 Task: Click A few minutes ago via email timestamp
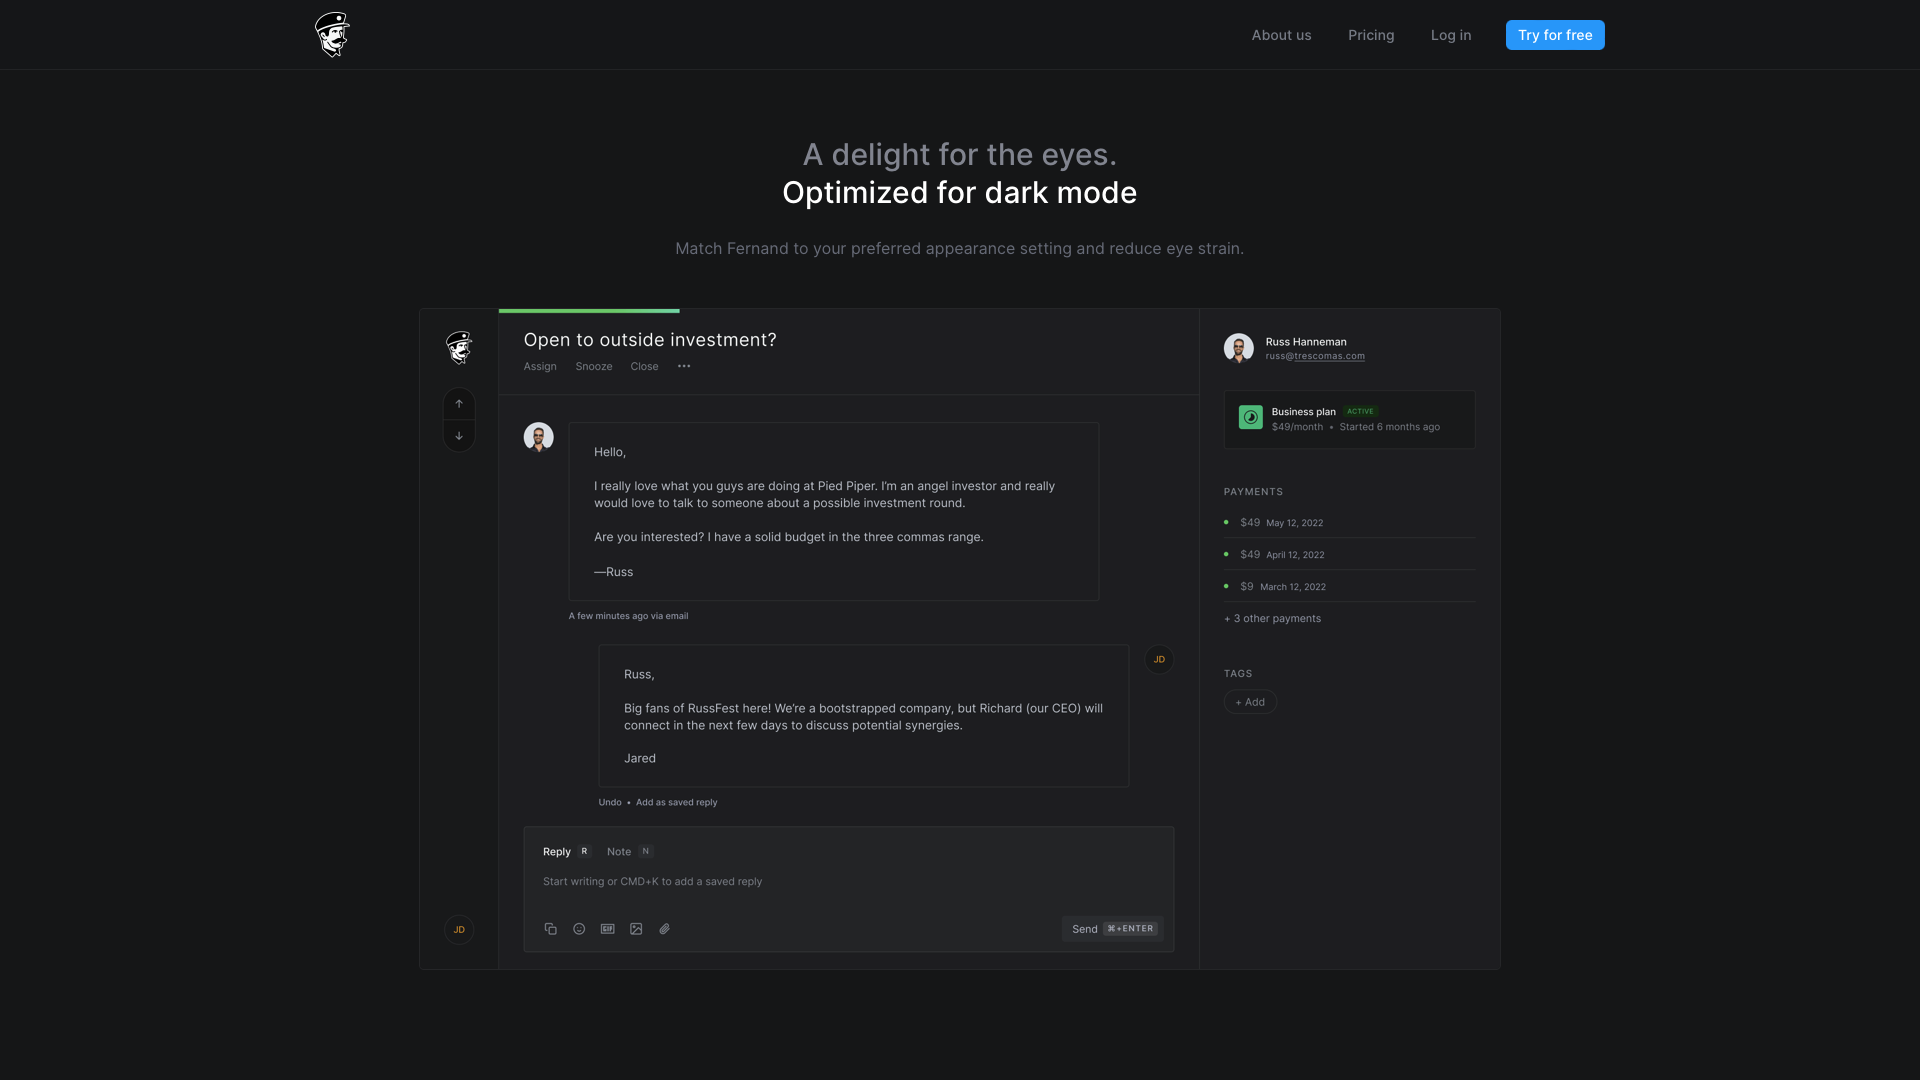(x=628, y=617)
